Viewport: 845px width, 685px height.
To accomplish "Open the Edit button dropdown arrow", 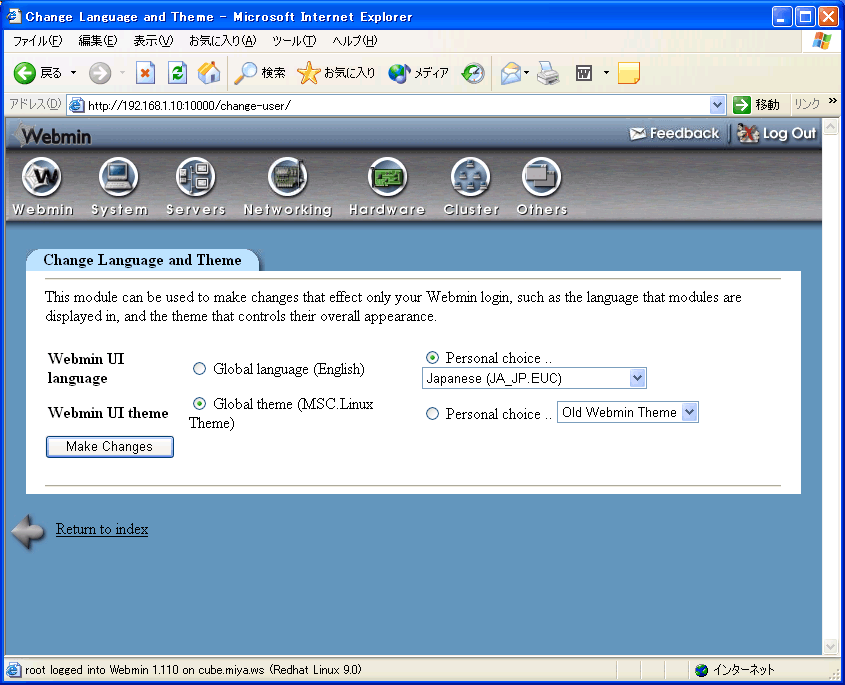I will click(x=606, y=73).
